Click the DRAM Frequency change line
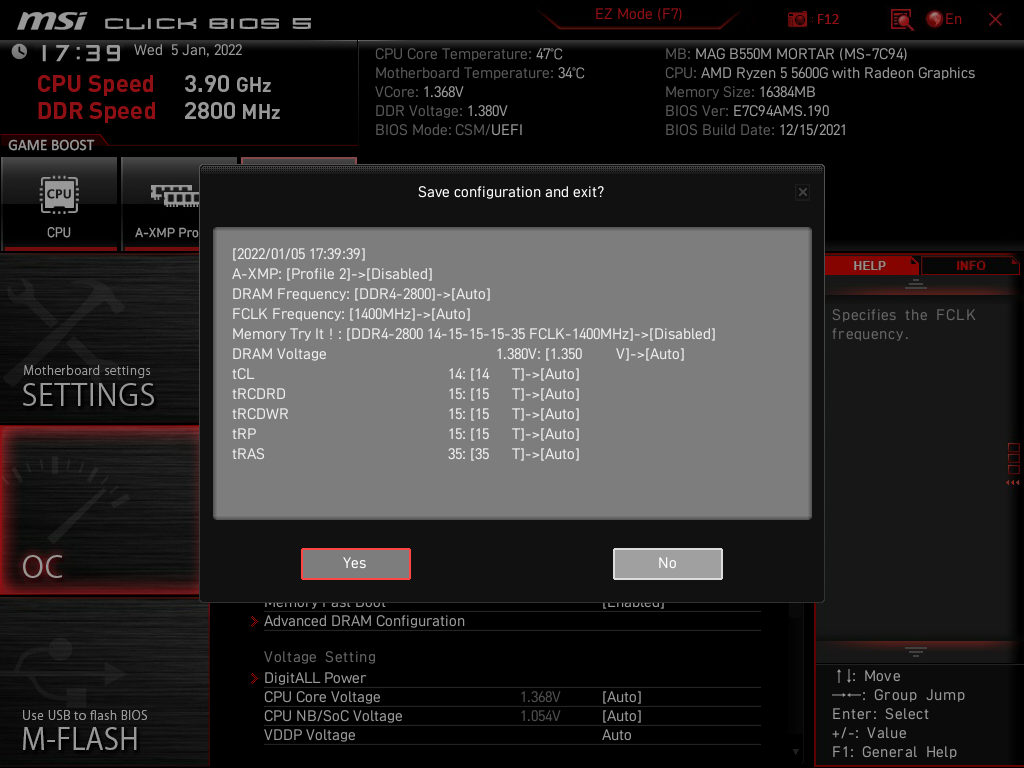Viewport: 1024px width, 768px height. (x=361, y=294)
